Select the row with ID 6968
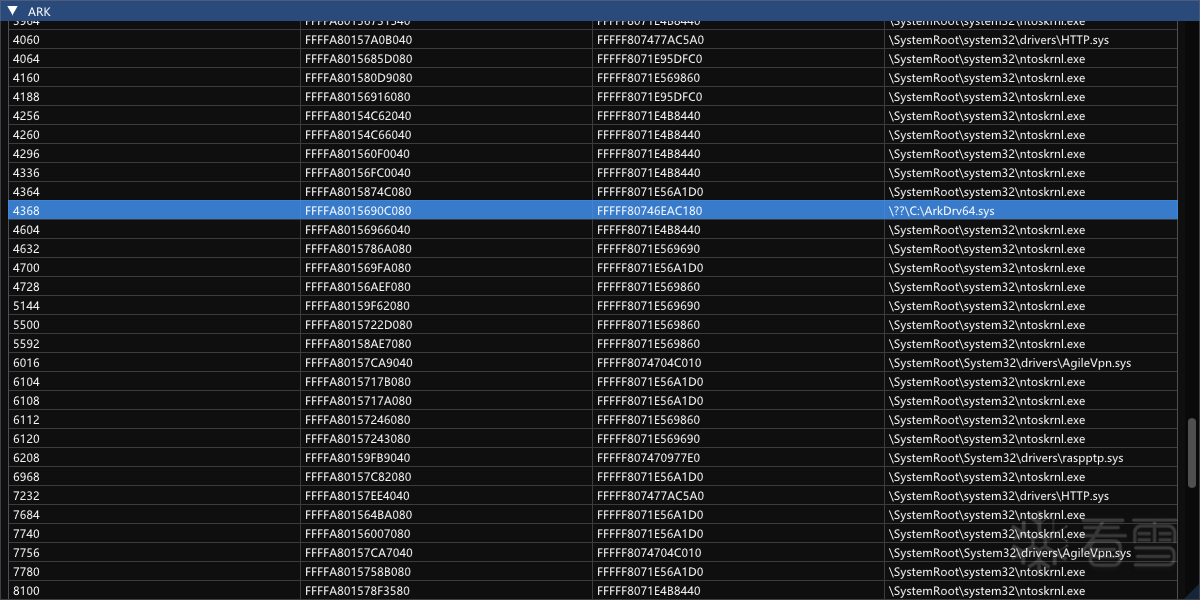The image size is (1200, 600). 26,477
